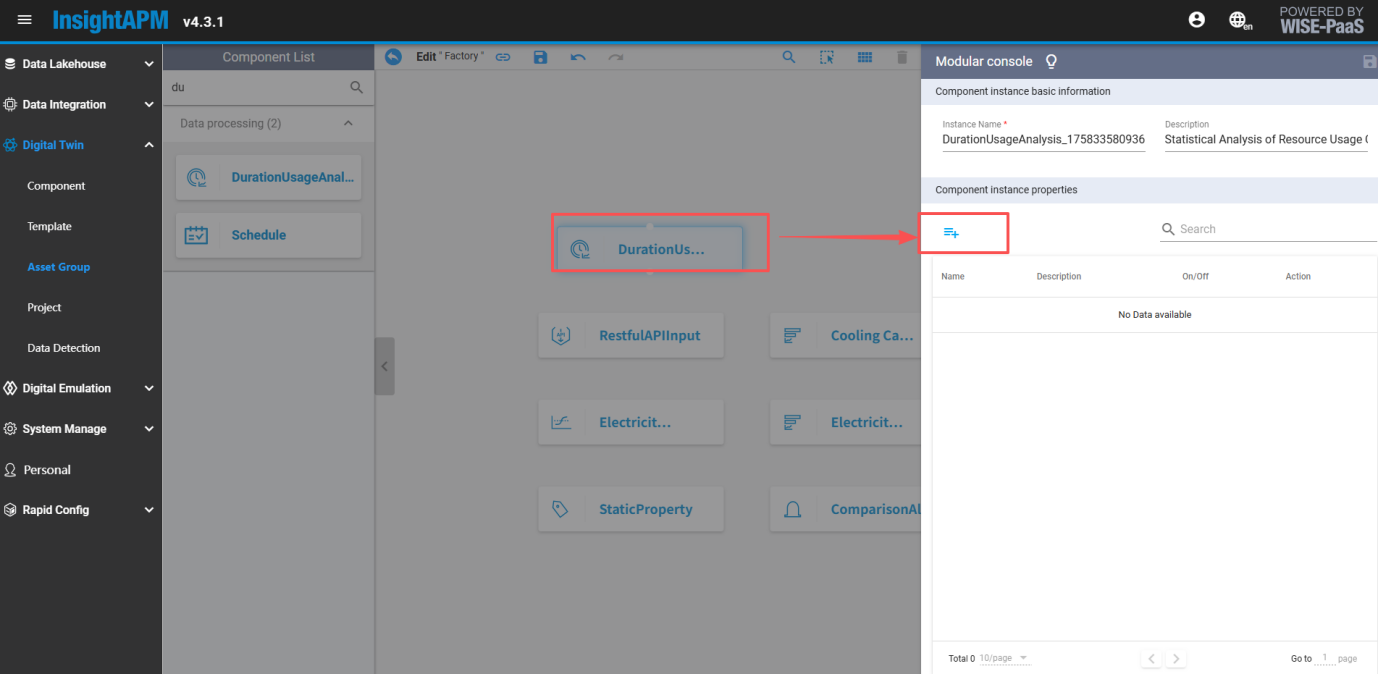
Task: Click the RestfulAPIInput node
Action: coord(631,336)
